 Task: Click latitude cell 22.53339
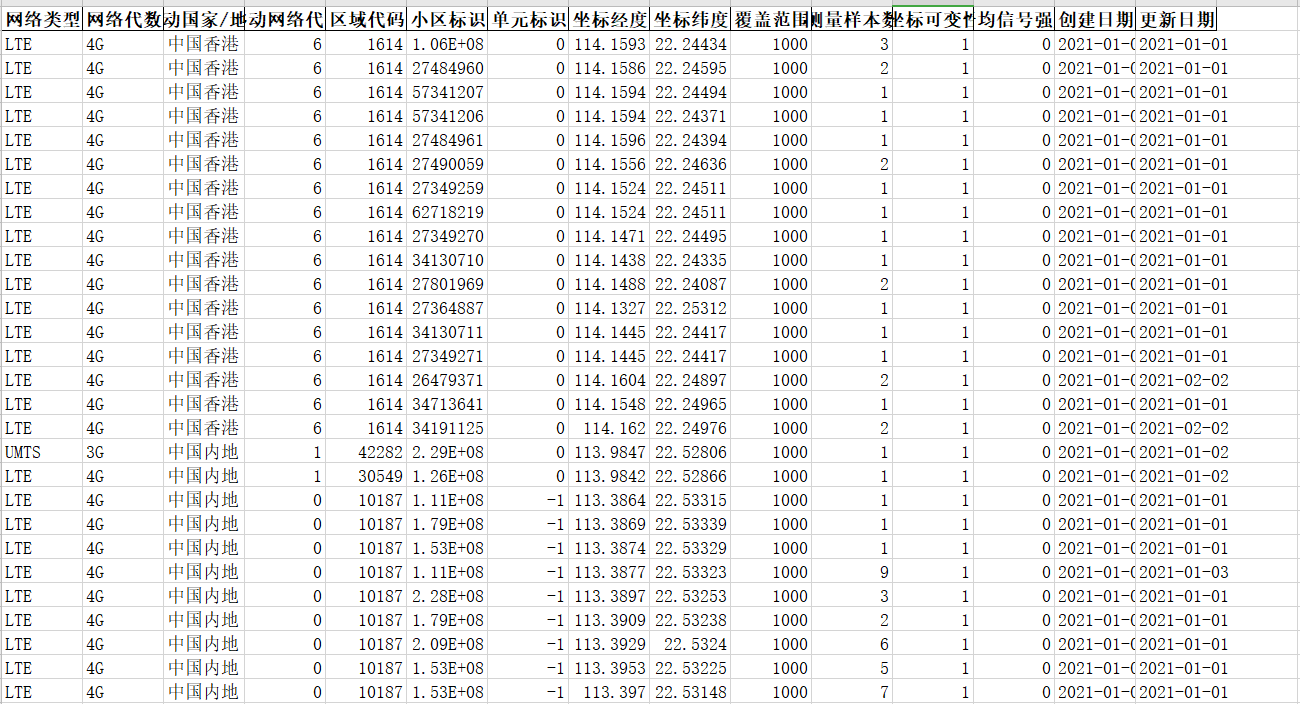[x=690, y=524]
